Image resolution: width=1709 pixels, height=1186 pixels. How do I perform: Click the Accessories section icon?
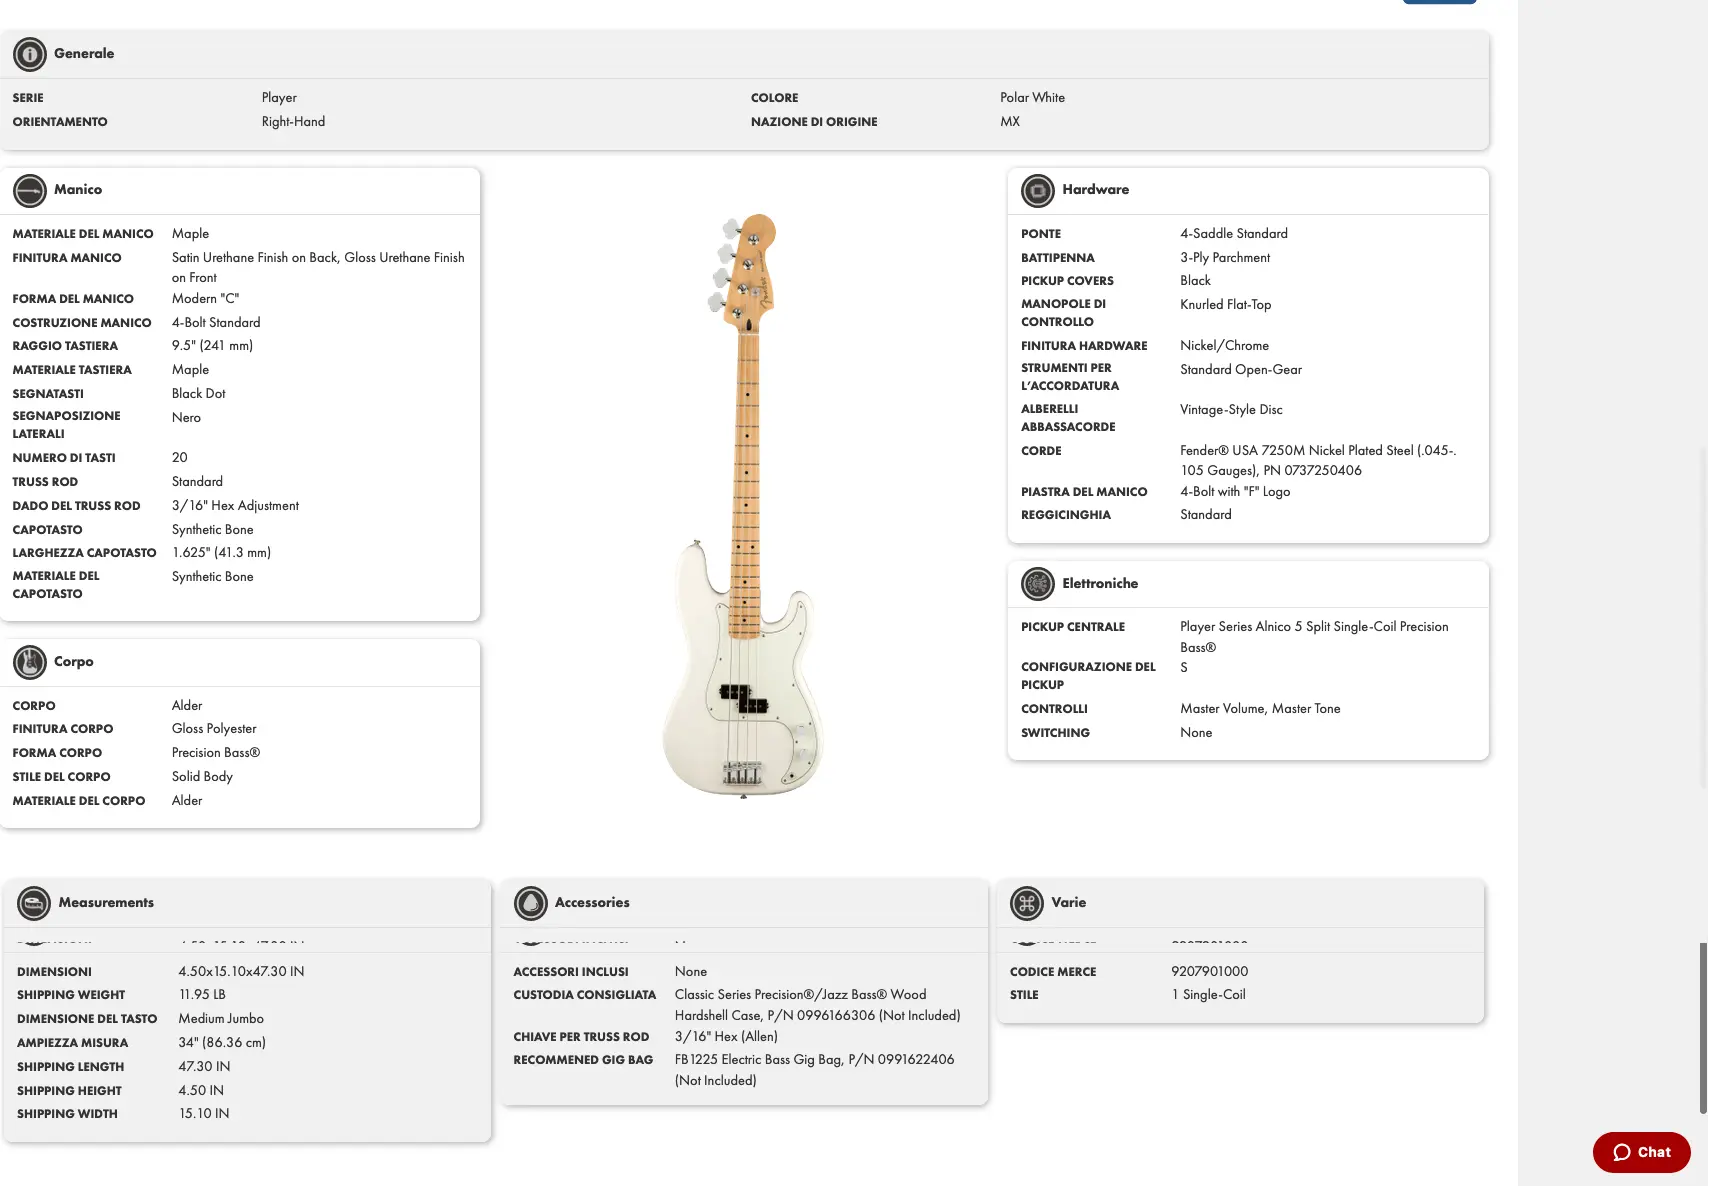(x=531, y=903)
